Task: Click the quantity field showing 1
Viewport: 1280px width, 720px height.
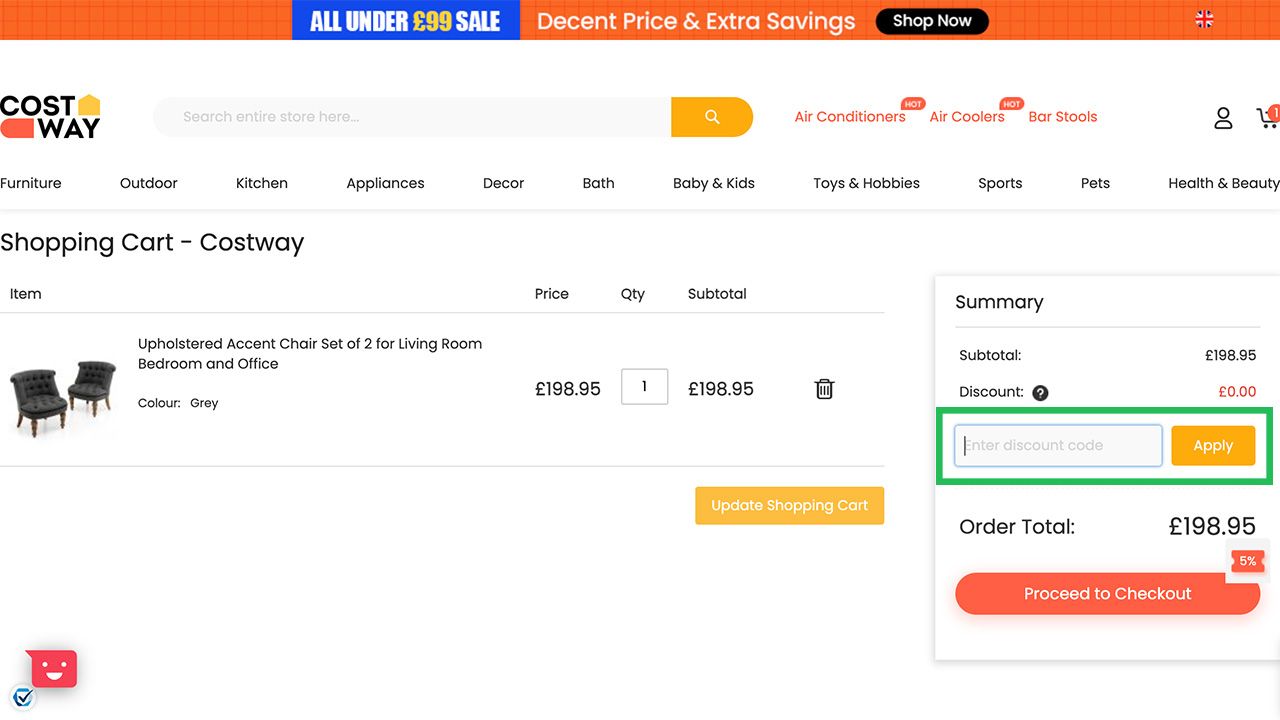Action: tap(644, 387)
